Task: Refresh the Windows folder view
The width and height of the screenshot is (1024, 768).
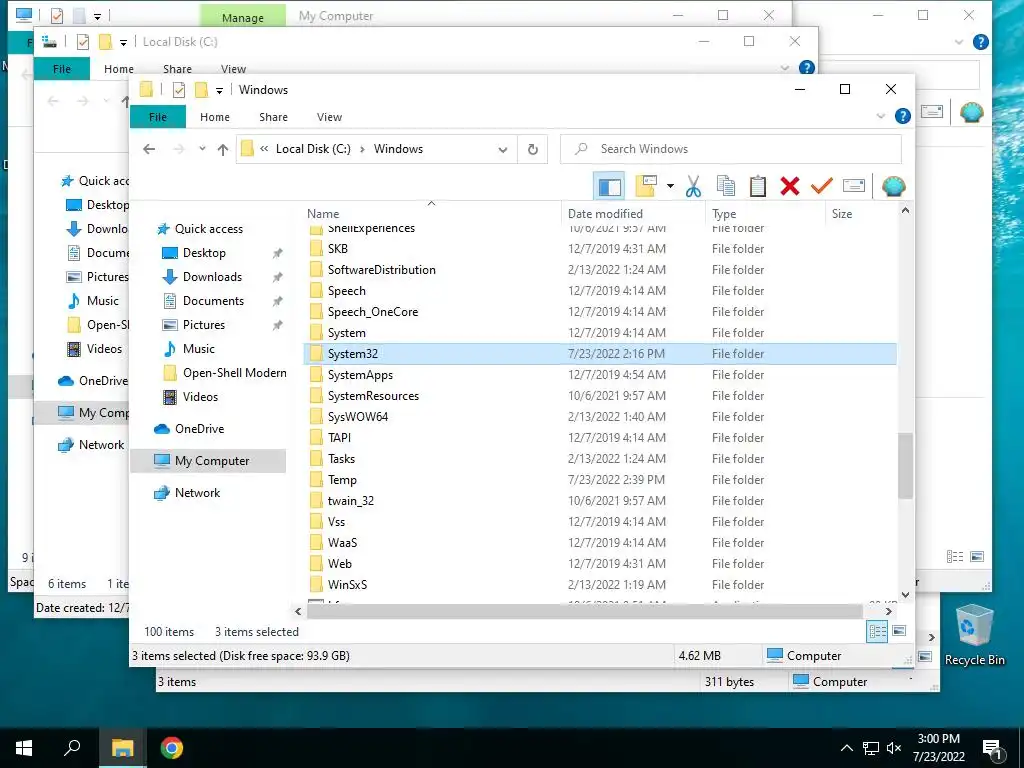Action: (533, 150)
